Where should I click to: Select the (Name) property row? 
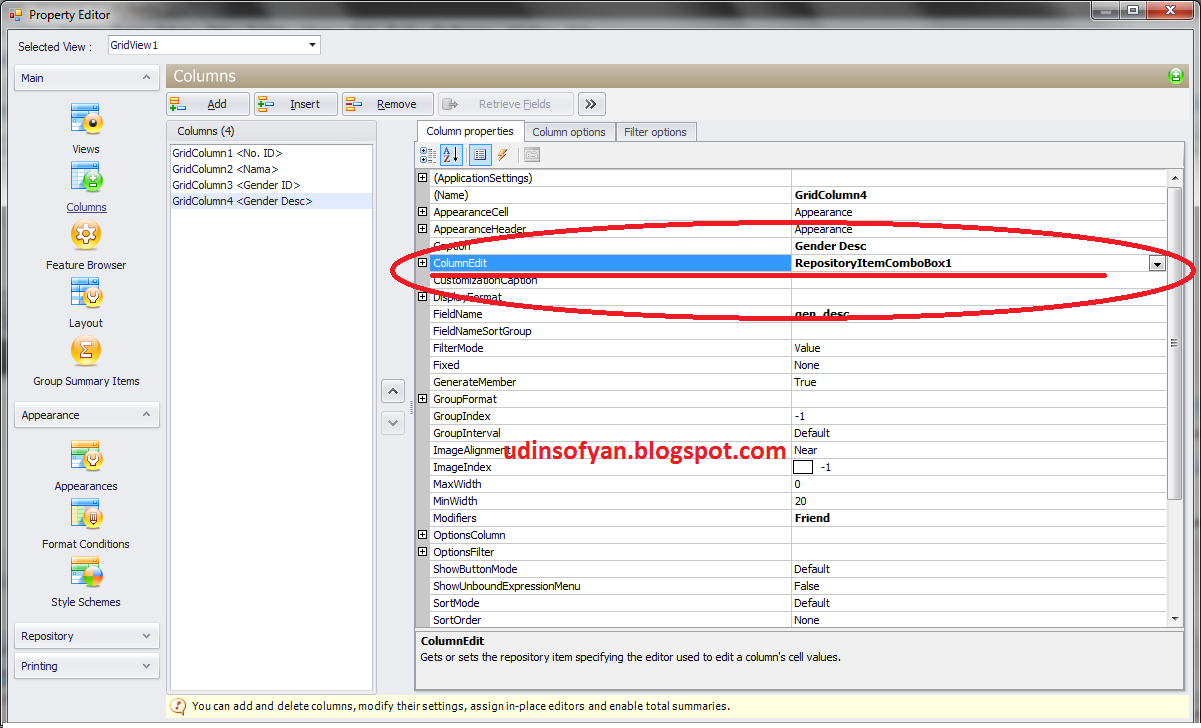(x=798, y=195)
